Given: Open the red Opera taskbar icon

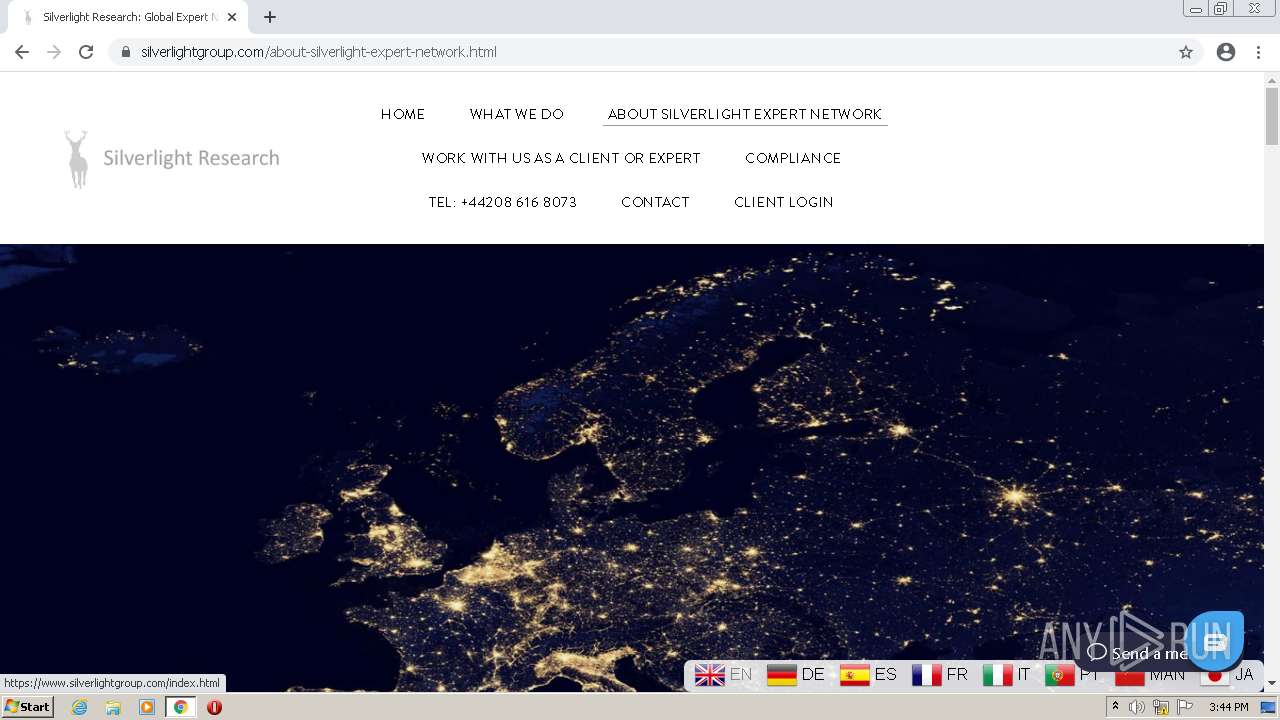Looking at the screenshot, I should [x=214, y=707].
